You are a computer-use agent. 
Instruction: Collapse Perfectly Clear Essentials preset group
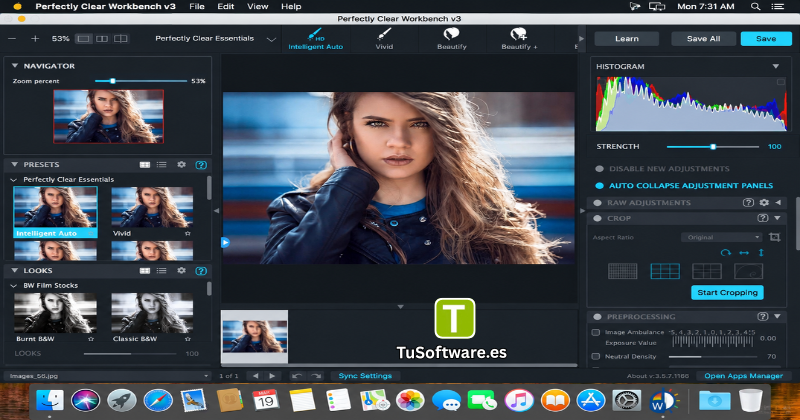(14, 180)
